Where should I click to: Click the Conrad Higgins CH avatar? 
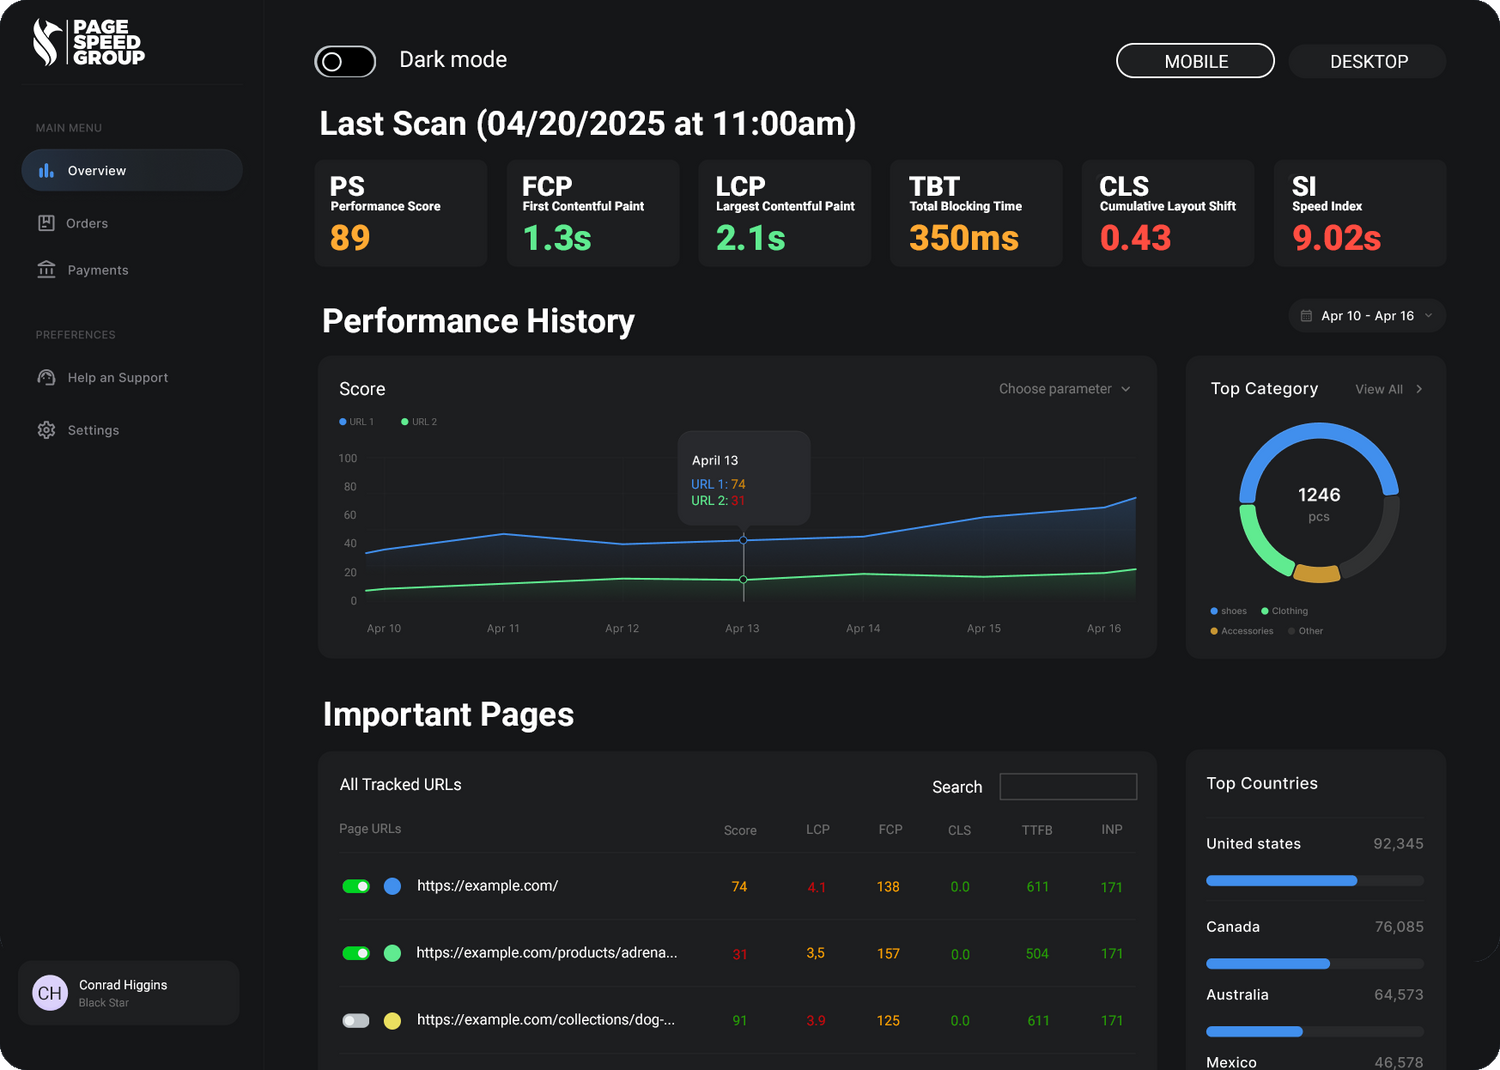coord(50,993)
